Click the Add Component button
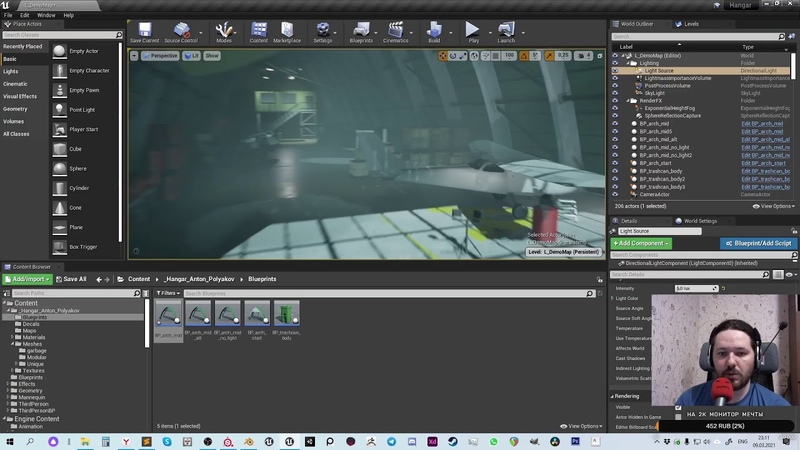 coord(641,243)
